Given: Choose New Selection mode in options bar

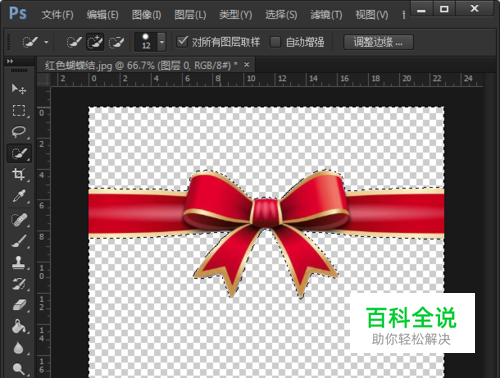Looking at the screenshot, I should [74, 42].
